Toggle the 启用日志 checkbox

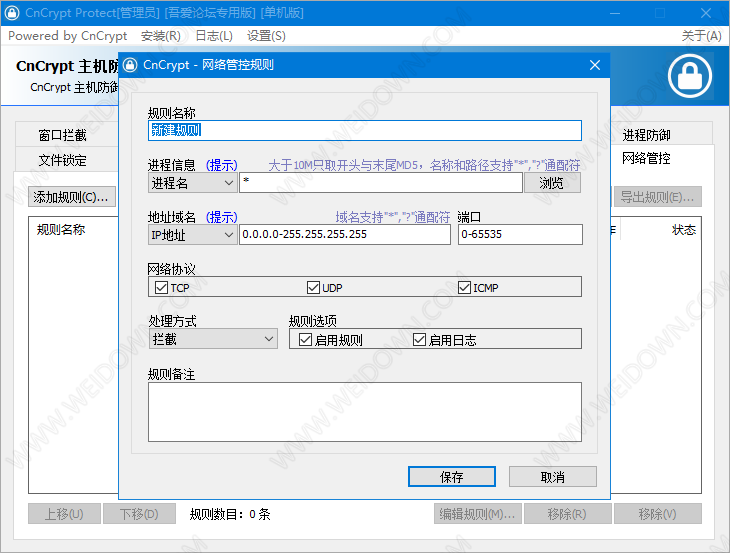click(x=419, y=339)
